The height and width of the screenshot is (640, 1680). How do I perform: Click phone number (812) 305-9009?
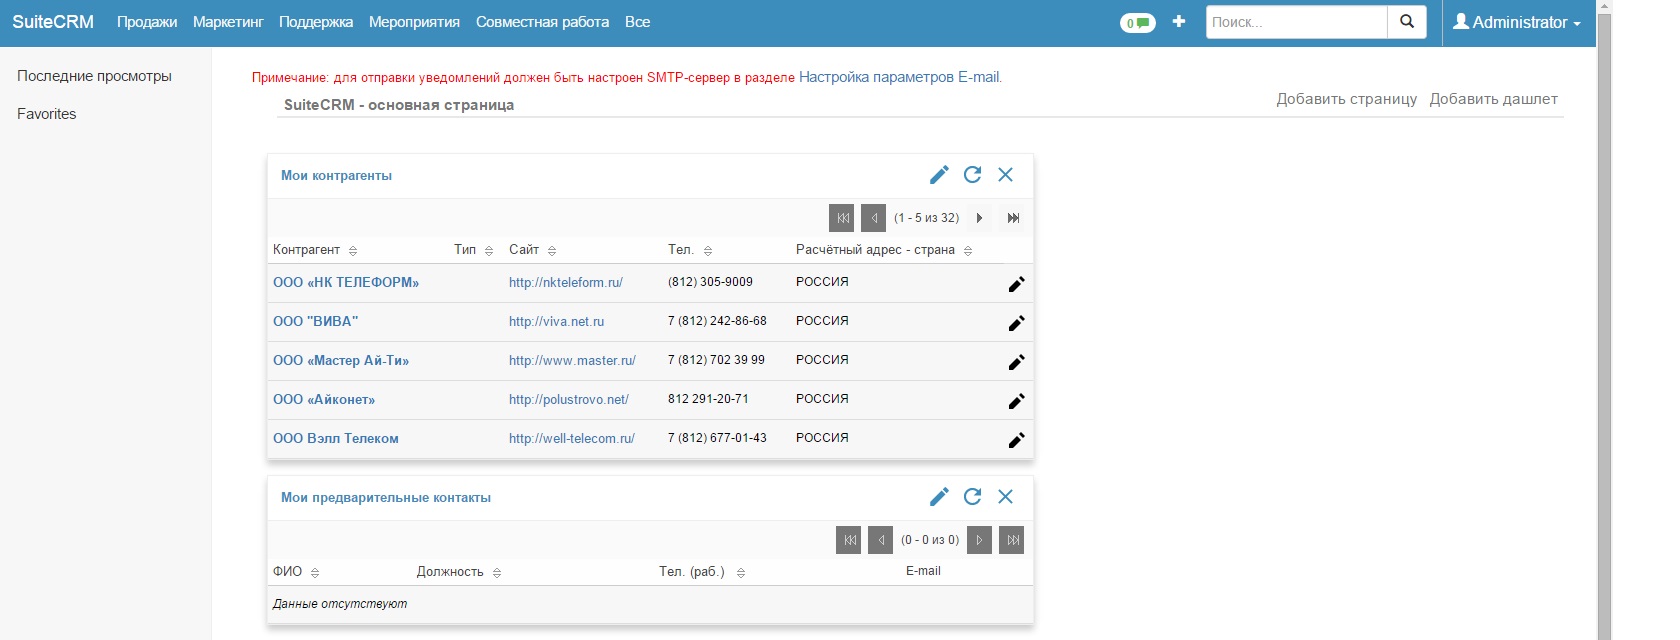(710, 282)
